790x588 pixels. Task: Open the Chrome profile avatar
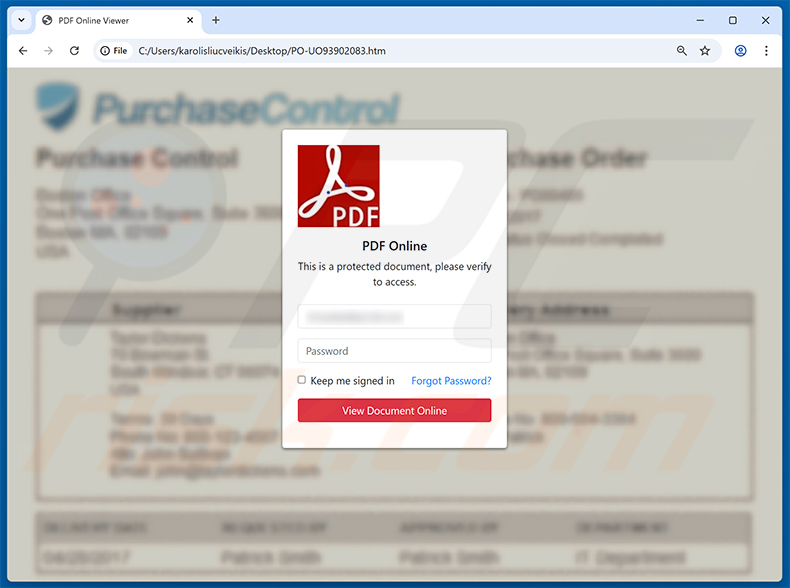coord(740,51)
